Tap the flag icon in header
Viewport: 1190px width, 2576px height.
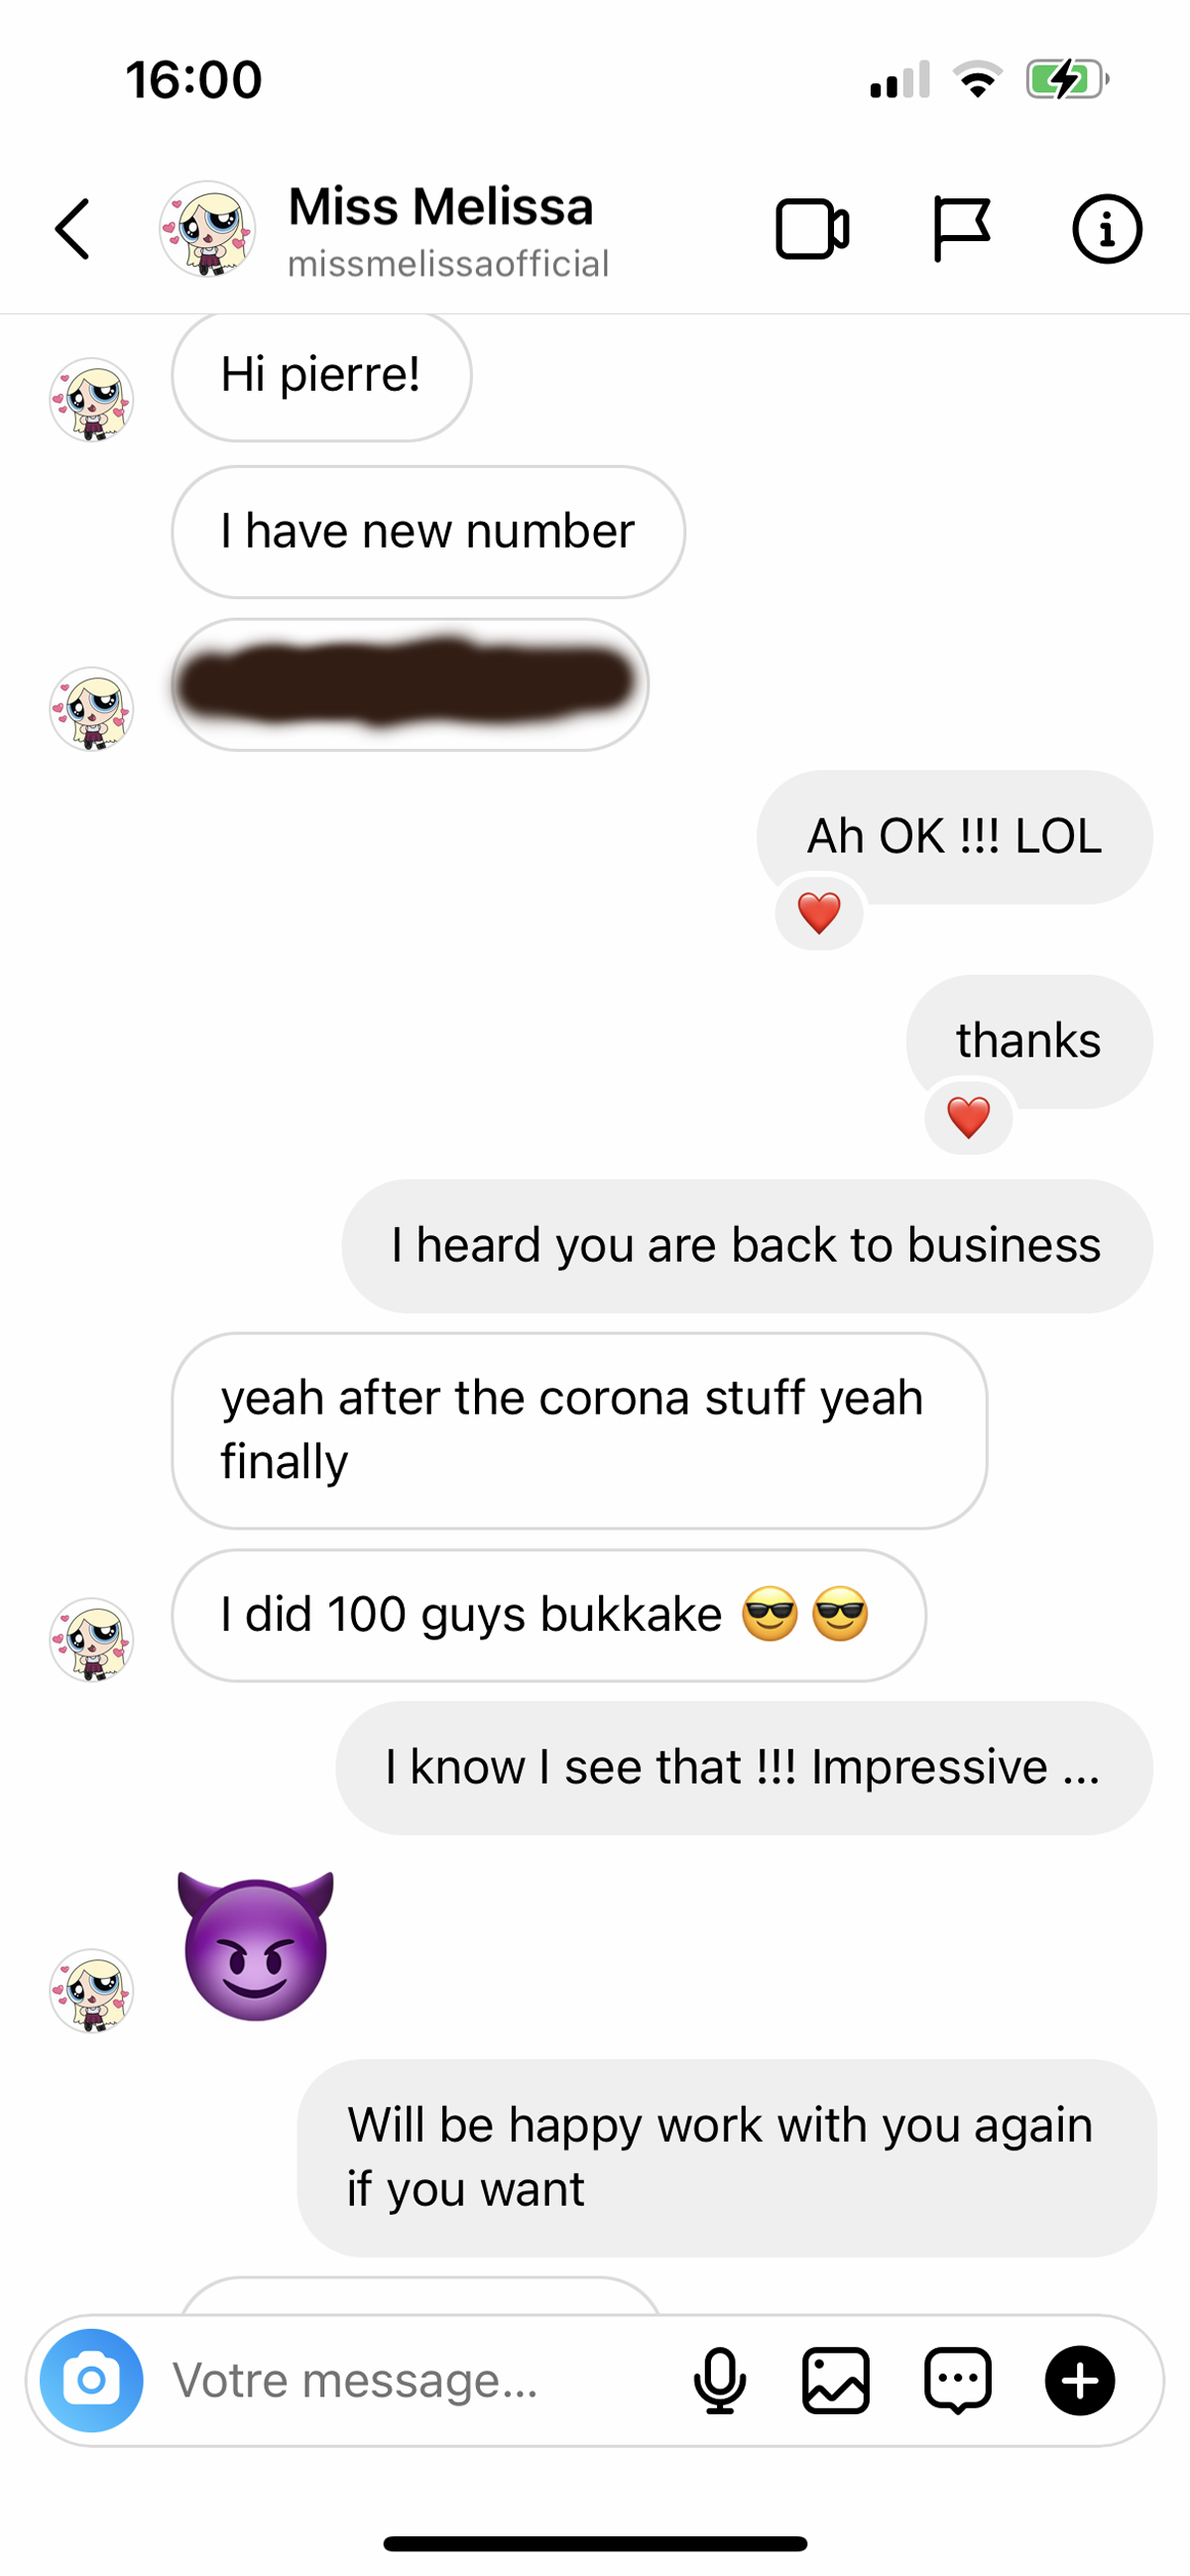point(961,229)
